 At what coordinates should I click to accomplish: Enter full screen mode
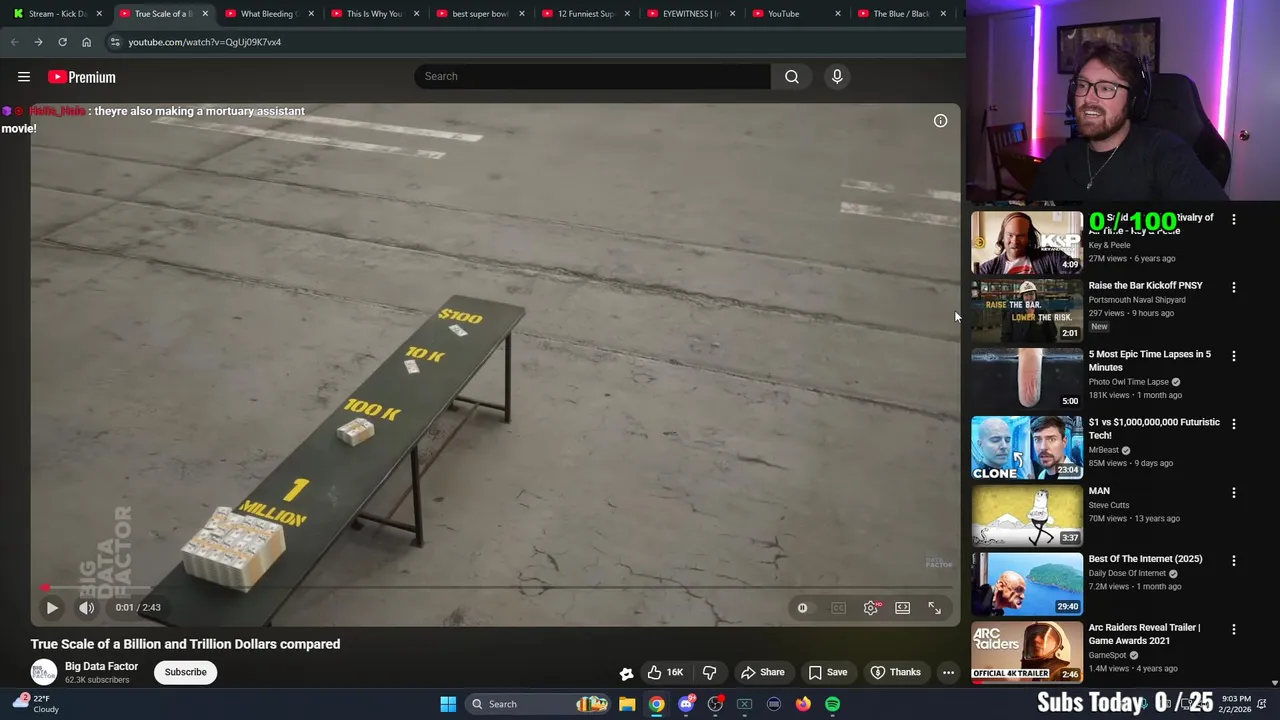pos(934,608)
